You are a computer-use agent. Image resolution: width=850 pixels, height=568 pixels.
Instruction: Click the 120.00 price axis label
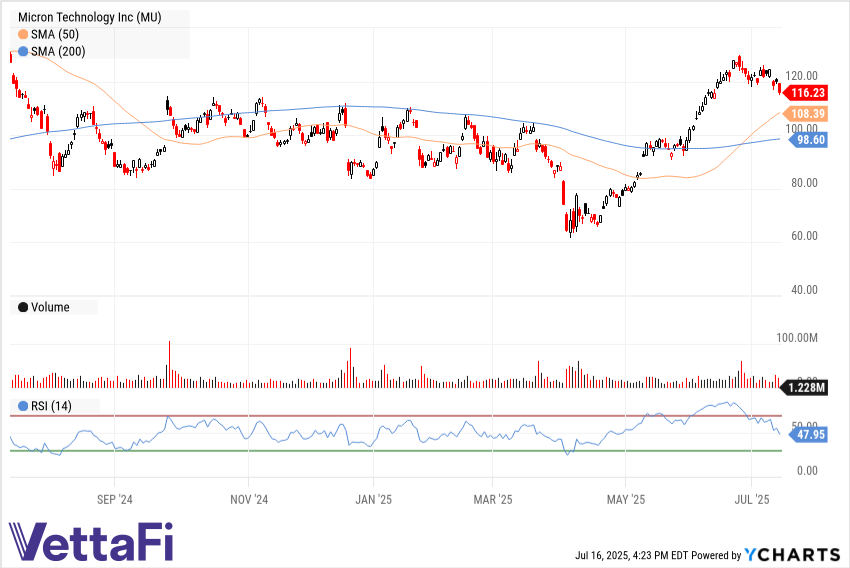click(801, 76)
